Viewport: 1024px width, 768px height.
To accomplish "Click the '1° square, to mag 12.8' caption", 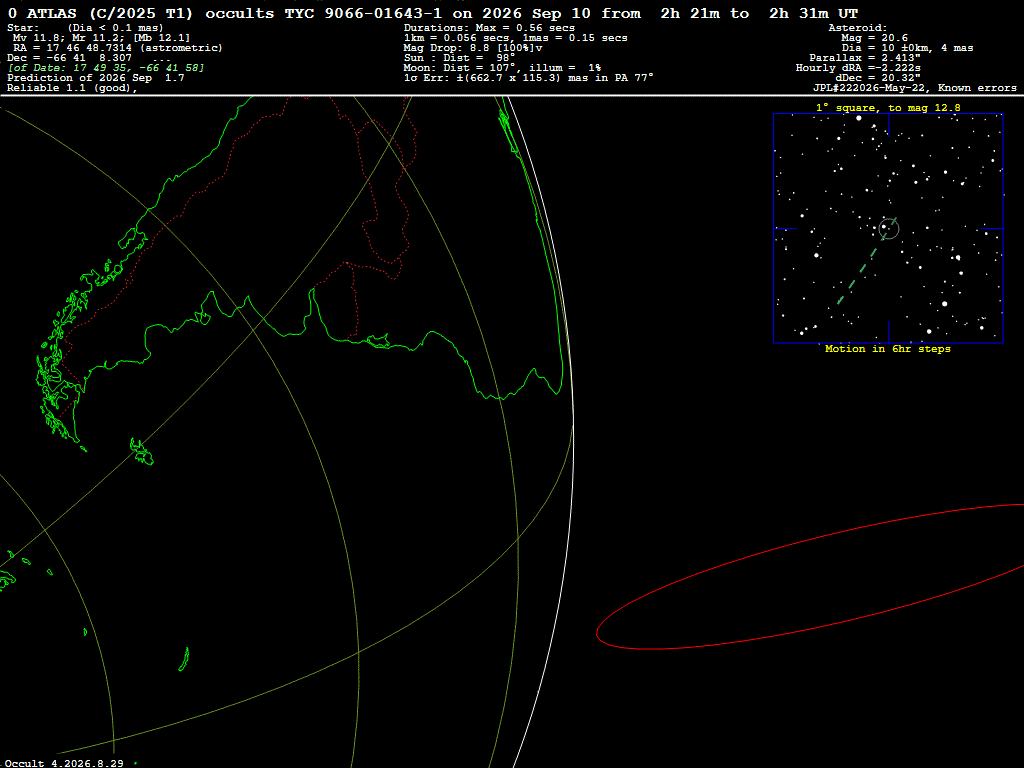I will coord(888,108).
